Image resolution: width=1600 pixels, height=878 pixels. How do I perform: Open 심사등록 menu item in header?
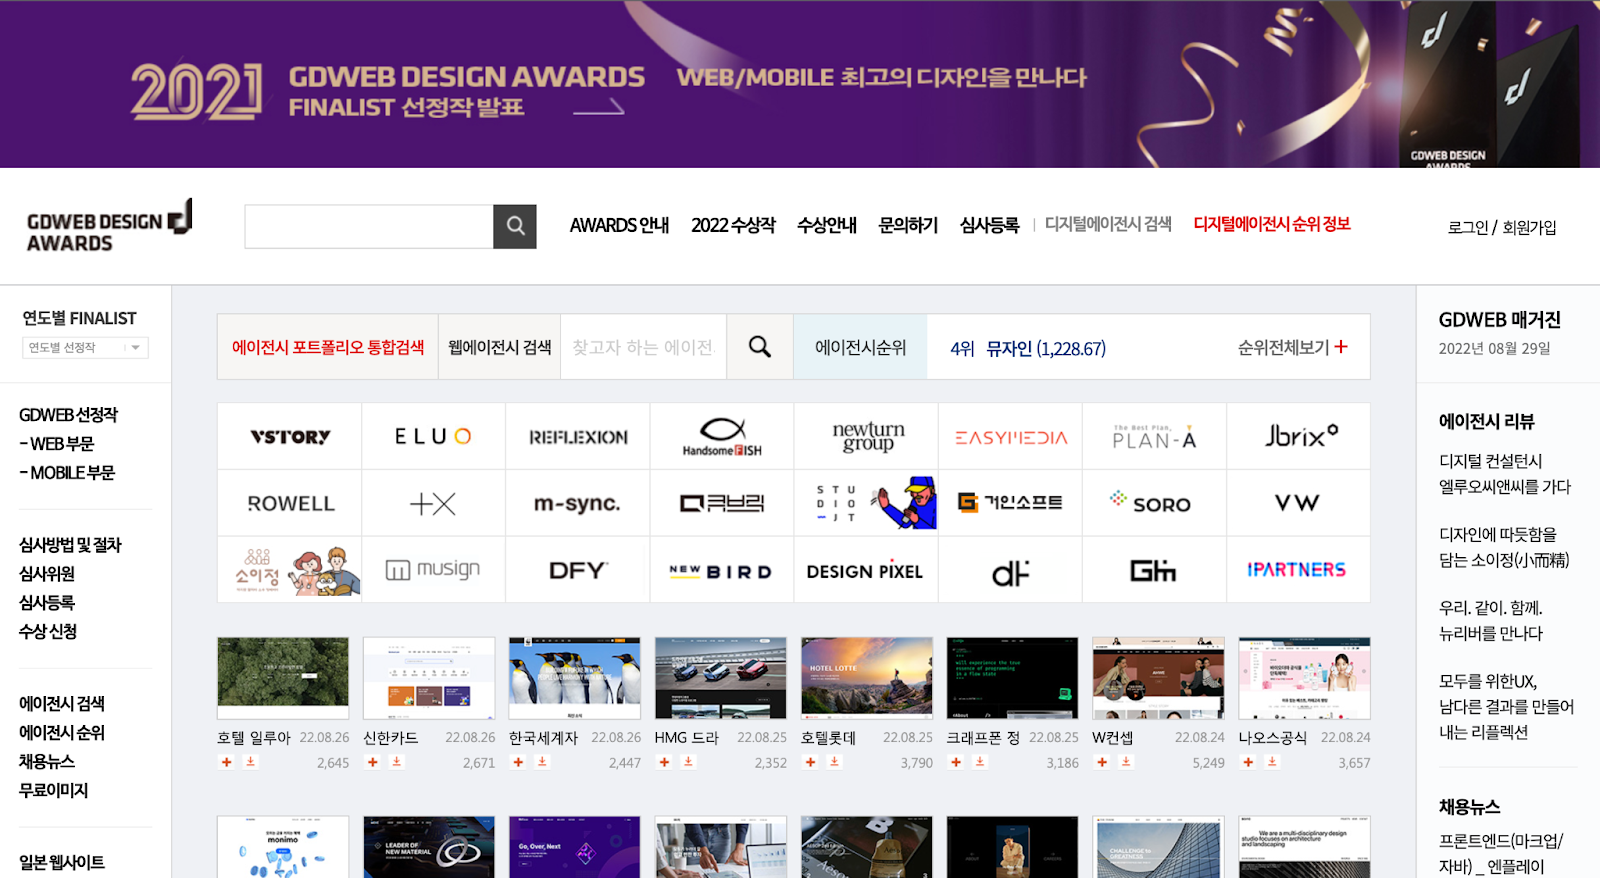point(989,225)
